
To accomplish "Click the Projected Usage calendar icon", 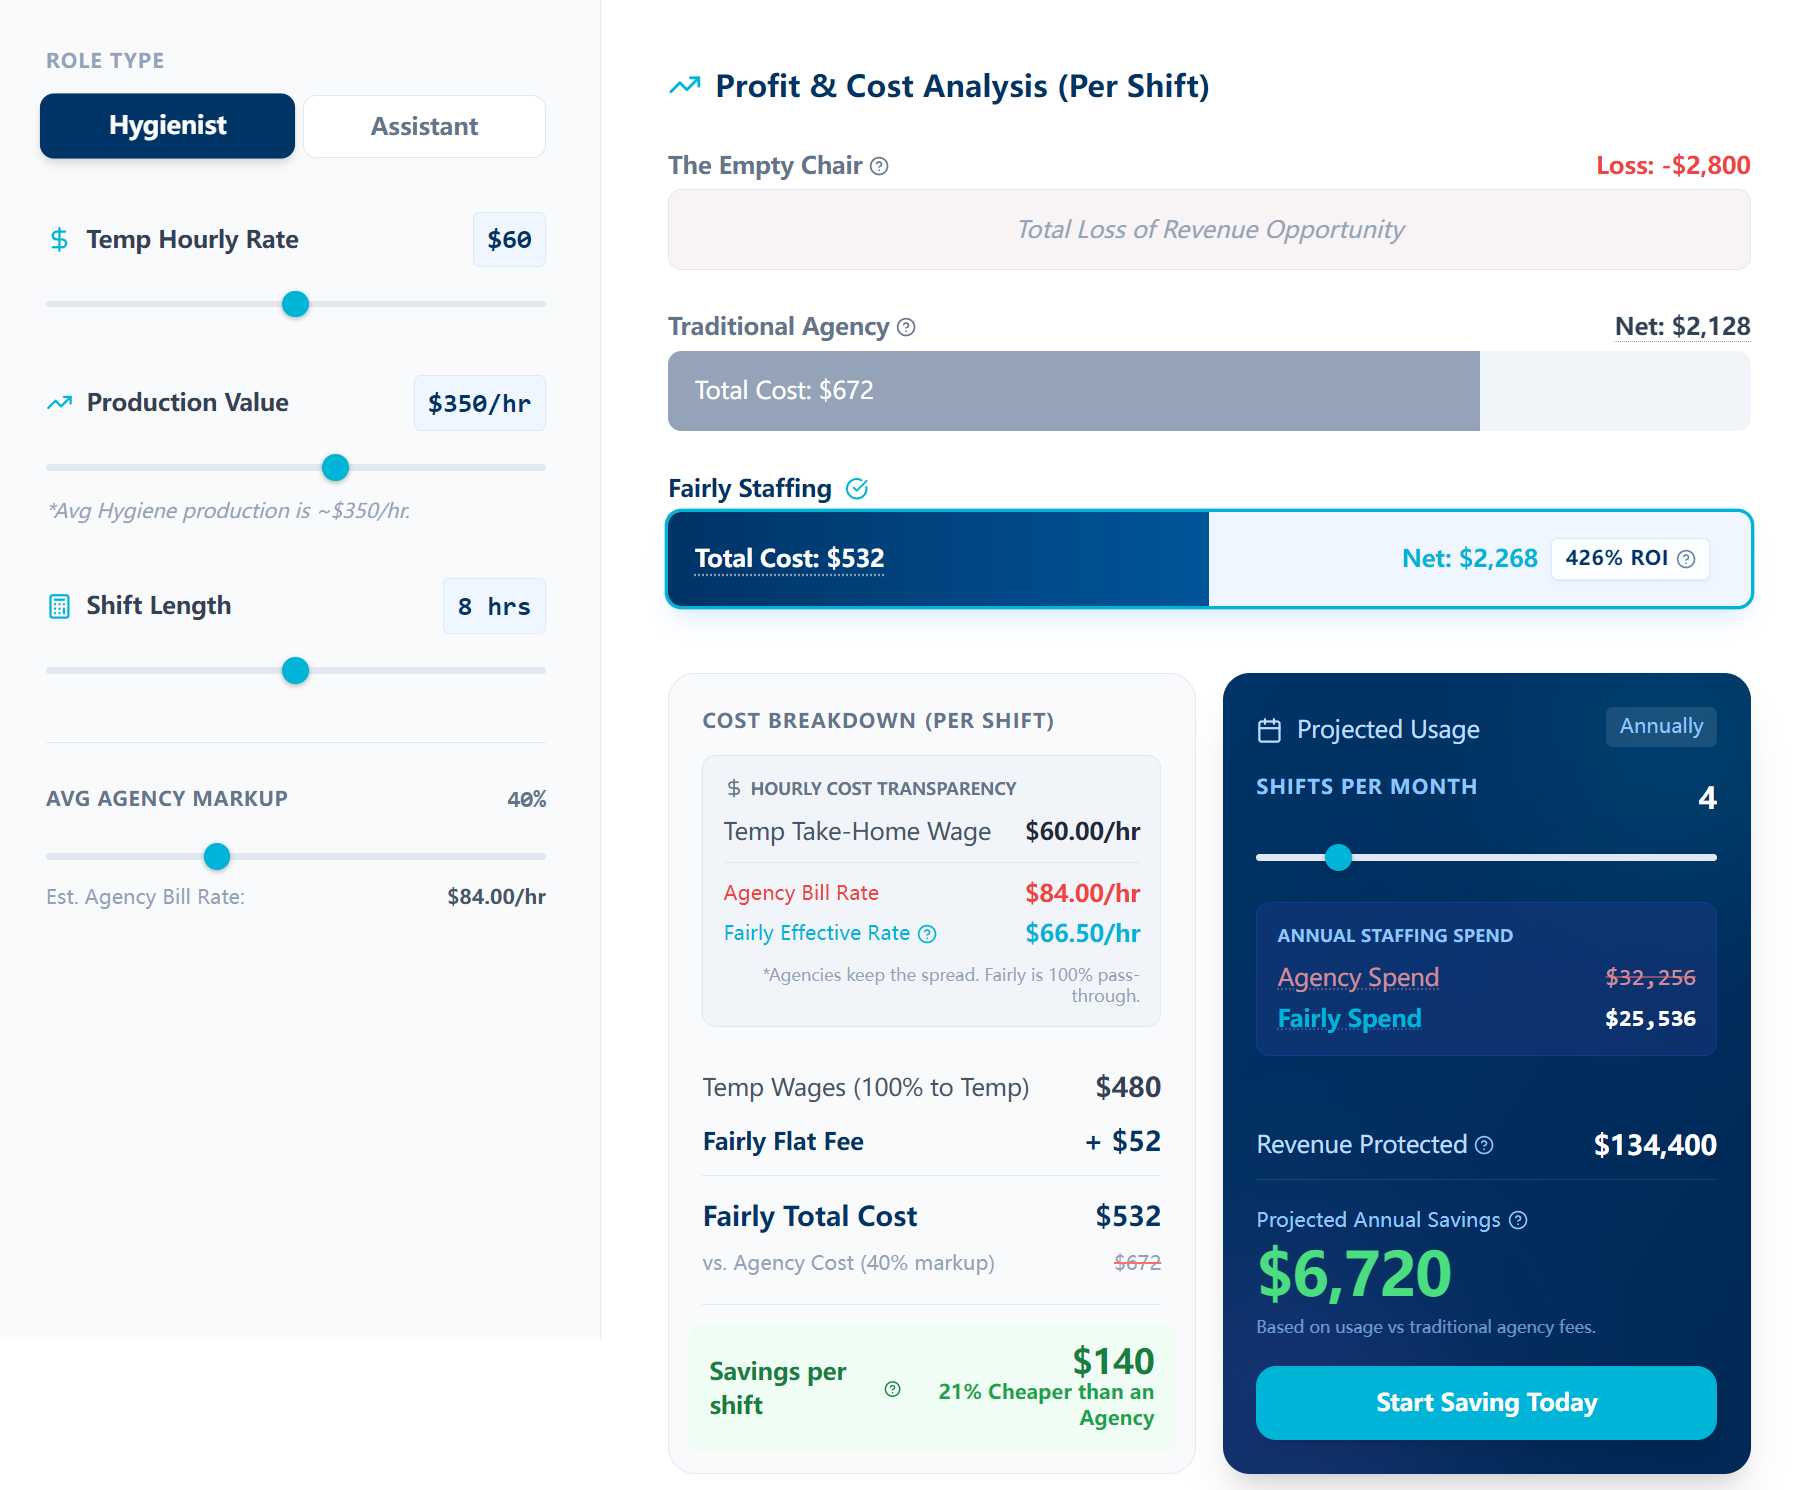I will 1269,730.
